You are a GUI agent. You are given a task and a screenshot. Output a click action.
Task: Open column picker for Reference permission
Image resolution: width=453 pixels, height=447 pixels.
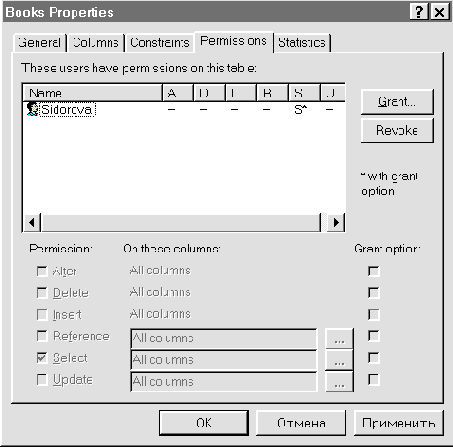pos(339,340)
